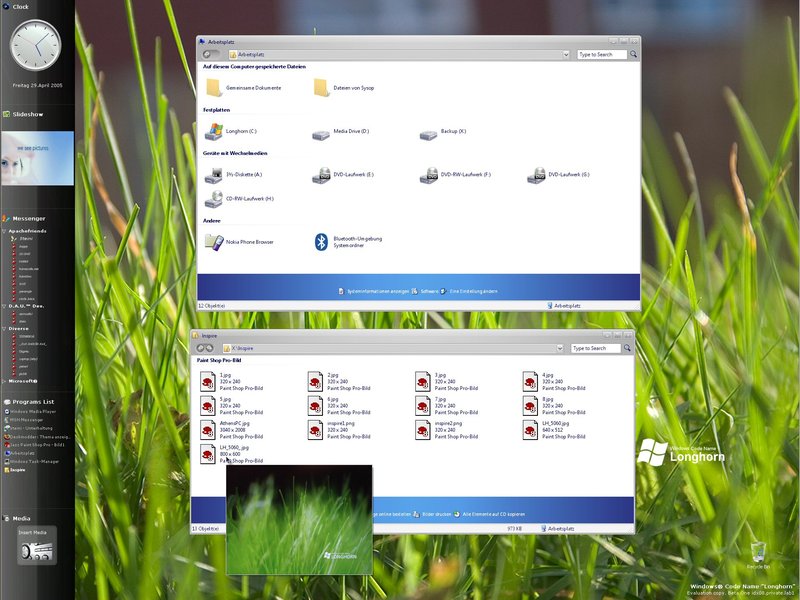This screenshot has width=800, height=600.
Task: Click the Slideshow picture thumbnail in sidebar
Action: click(37, 158)
